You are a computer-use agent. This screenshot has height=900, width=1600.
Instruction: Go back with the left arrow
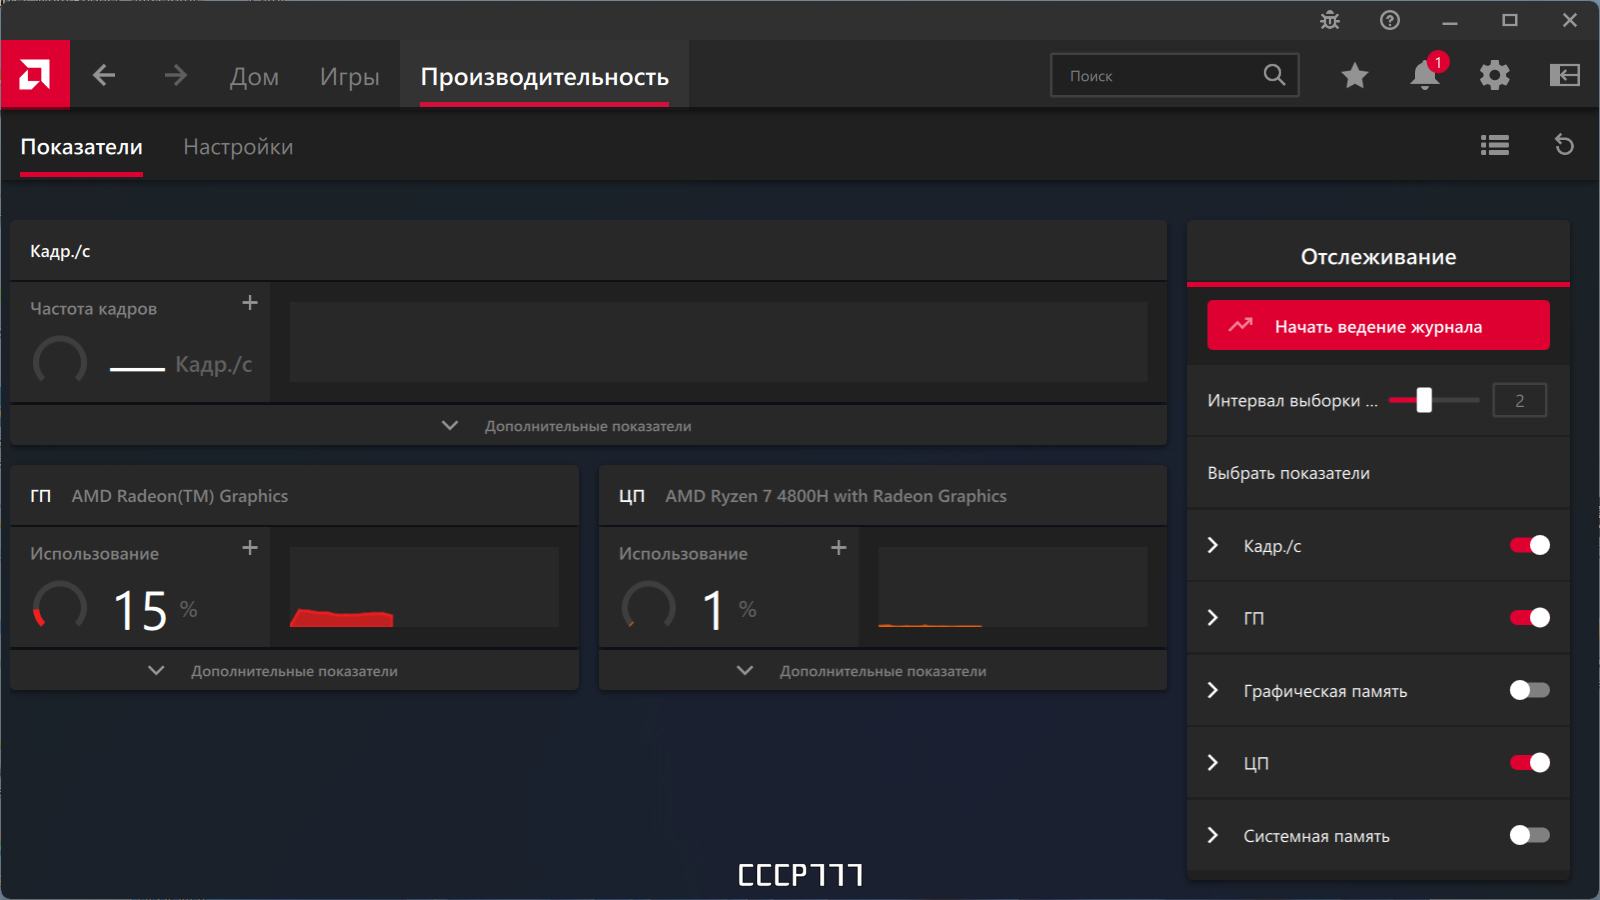pyautogui.click(x=104, y=75)
